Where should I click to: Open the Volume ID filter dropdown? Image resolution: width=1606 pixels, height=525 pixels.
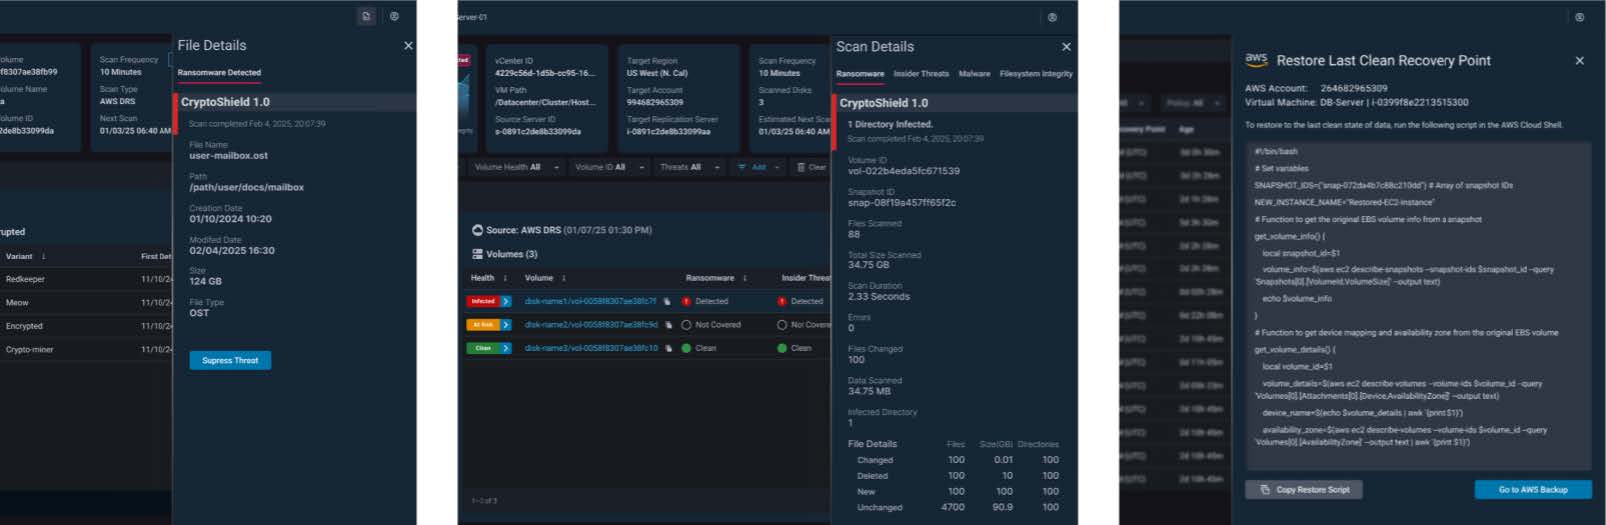click(609, 167)
